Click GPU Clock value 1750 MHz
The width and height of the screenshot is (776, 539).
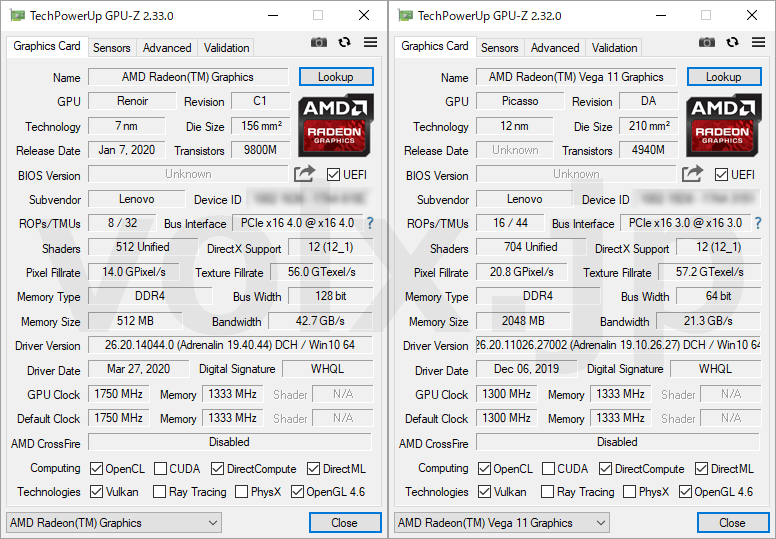[119, 394]
